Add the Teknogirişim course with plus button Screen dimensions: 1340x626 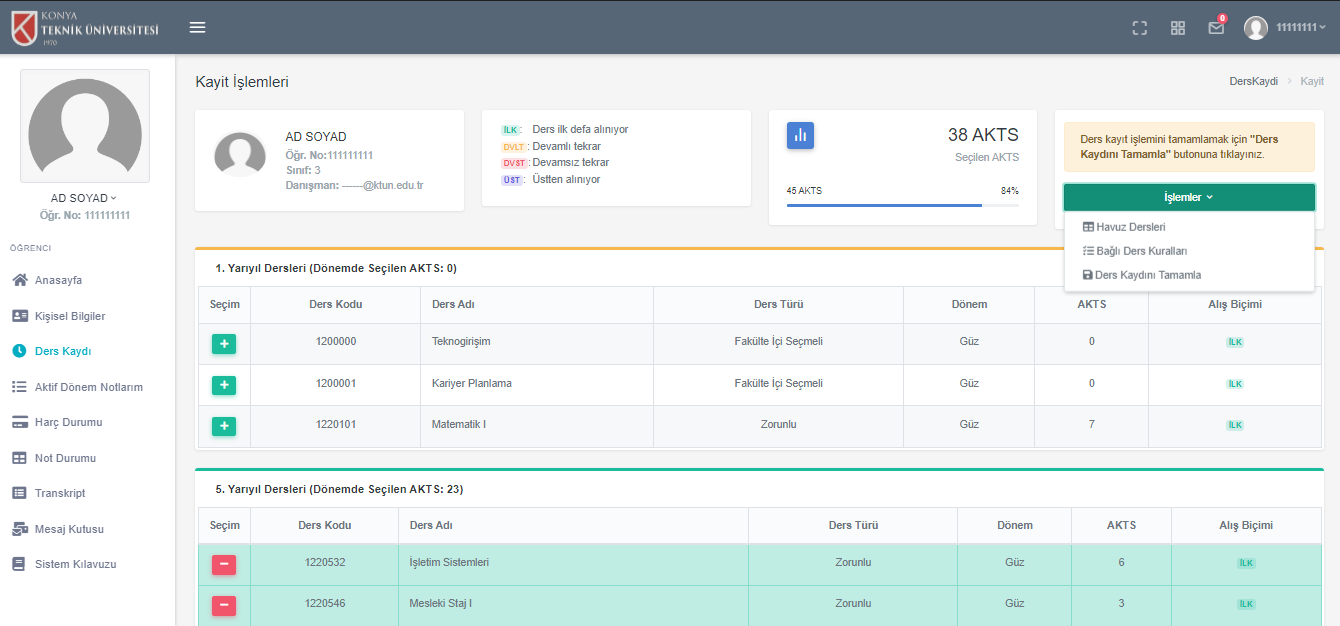[x=224, y=344]
